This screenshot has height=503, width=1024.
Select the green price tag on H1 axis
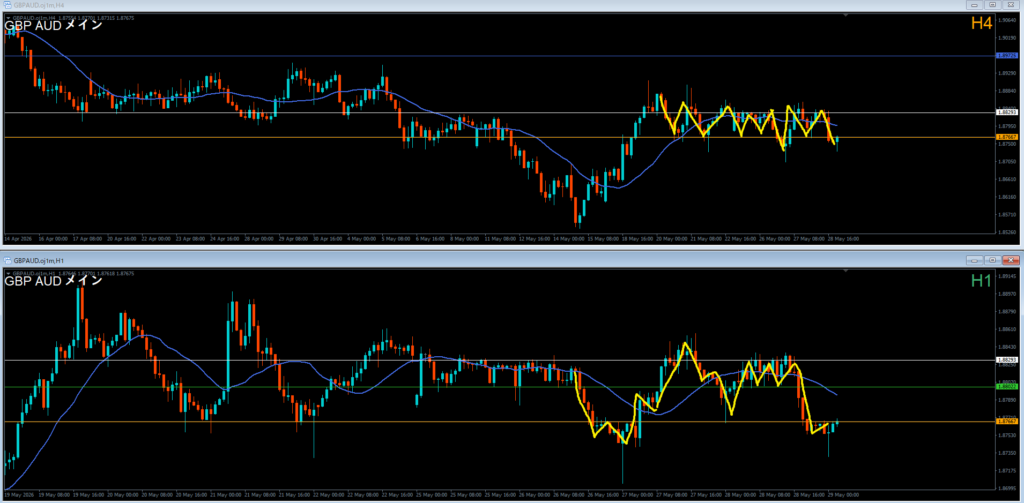(1005, 387)
